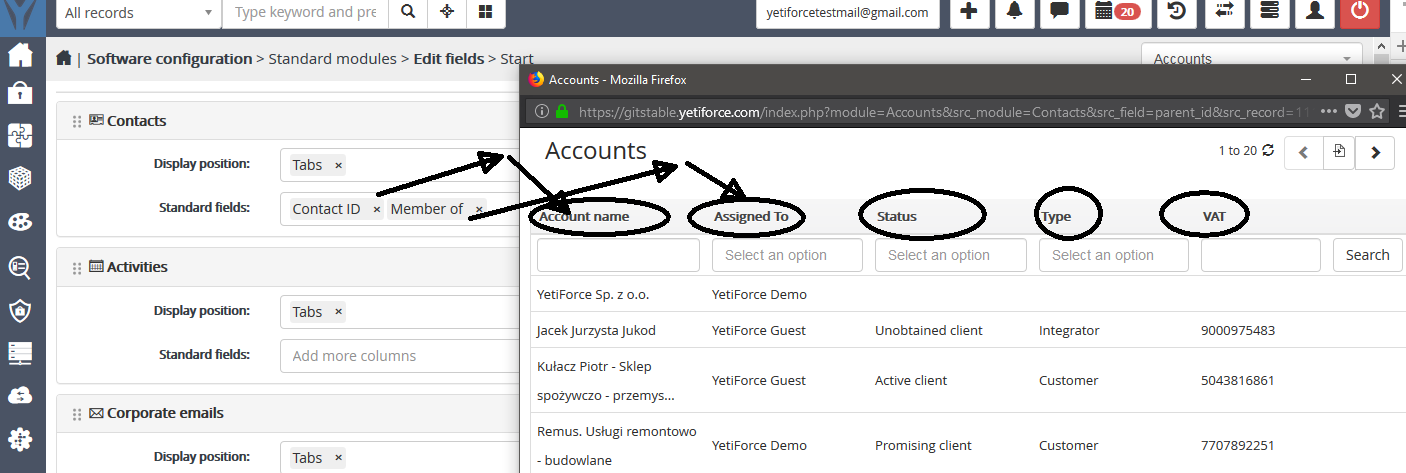The width and height of the screenshot is (1406, 473).
Task: Click the magnifier search button in the top bar
Action: pos(407,12)
